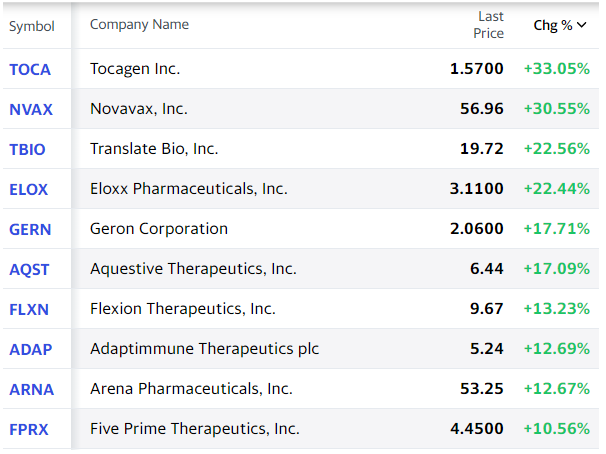The width and height of the screenshot is (606, 454).
Task: Sort by the Symbol column header
Action: [x=32, y=26]
